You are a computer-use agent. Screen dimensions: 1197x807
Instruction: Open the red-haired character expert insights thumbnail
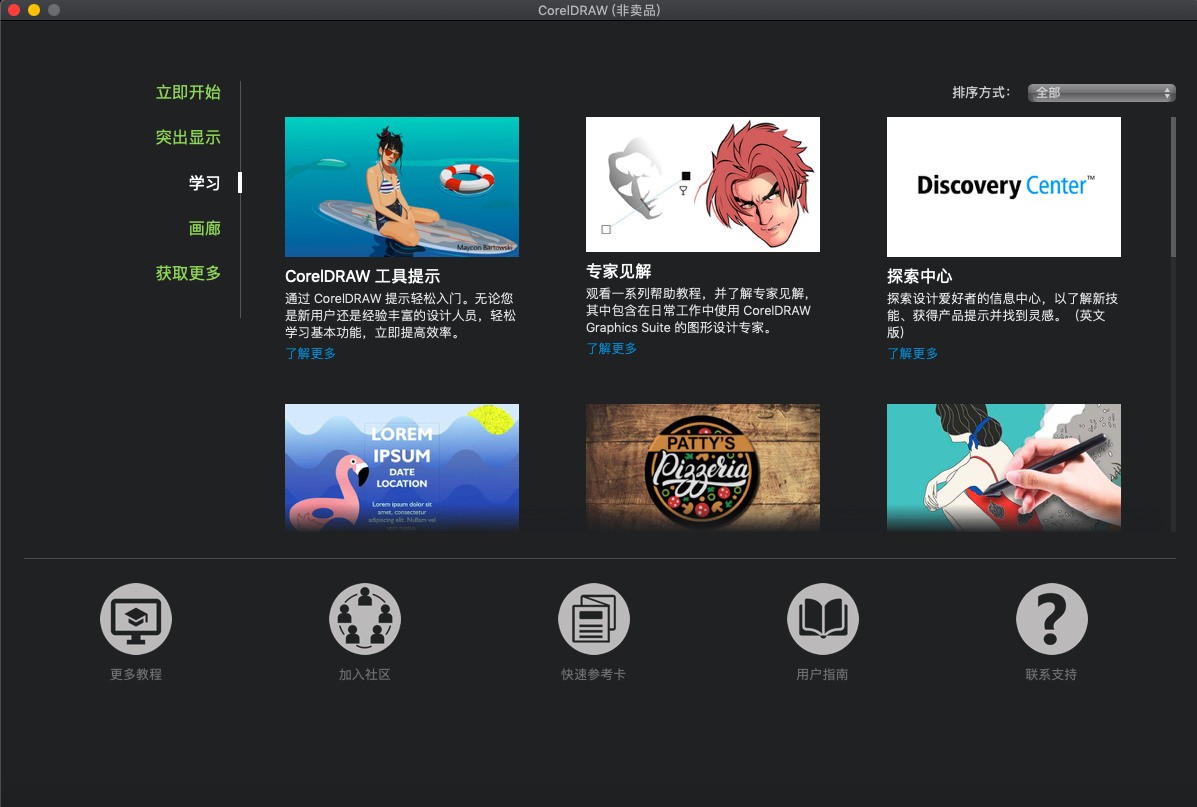pyautogui.click(x=703, y=184)
